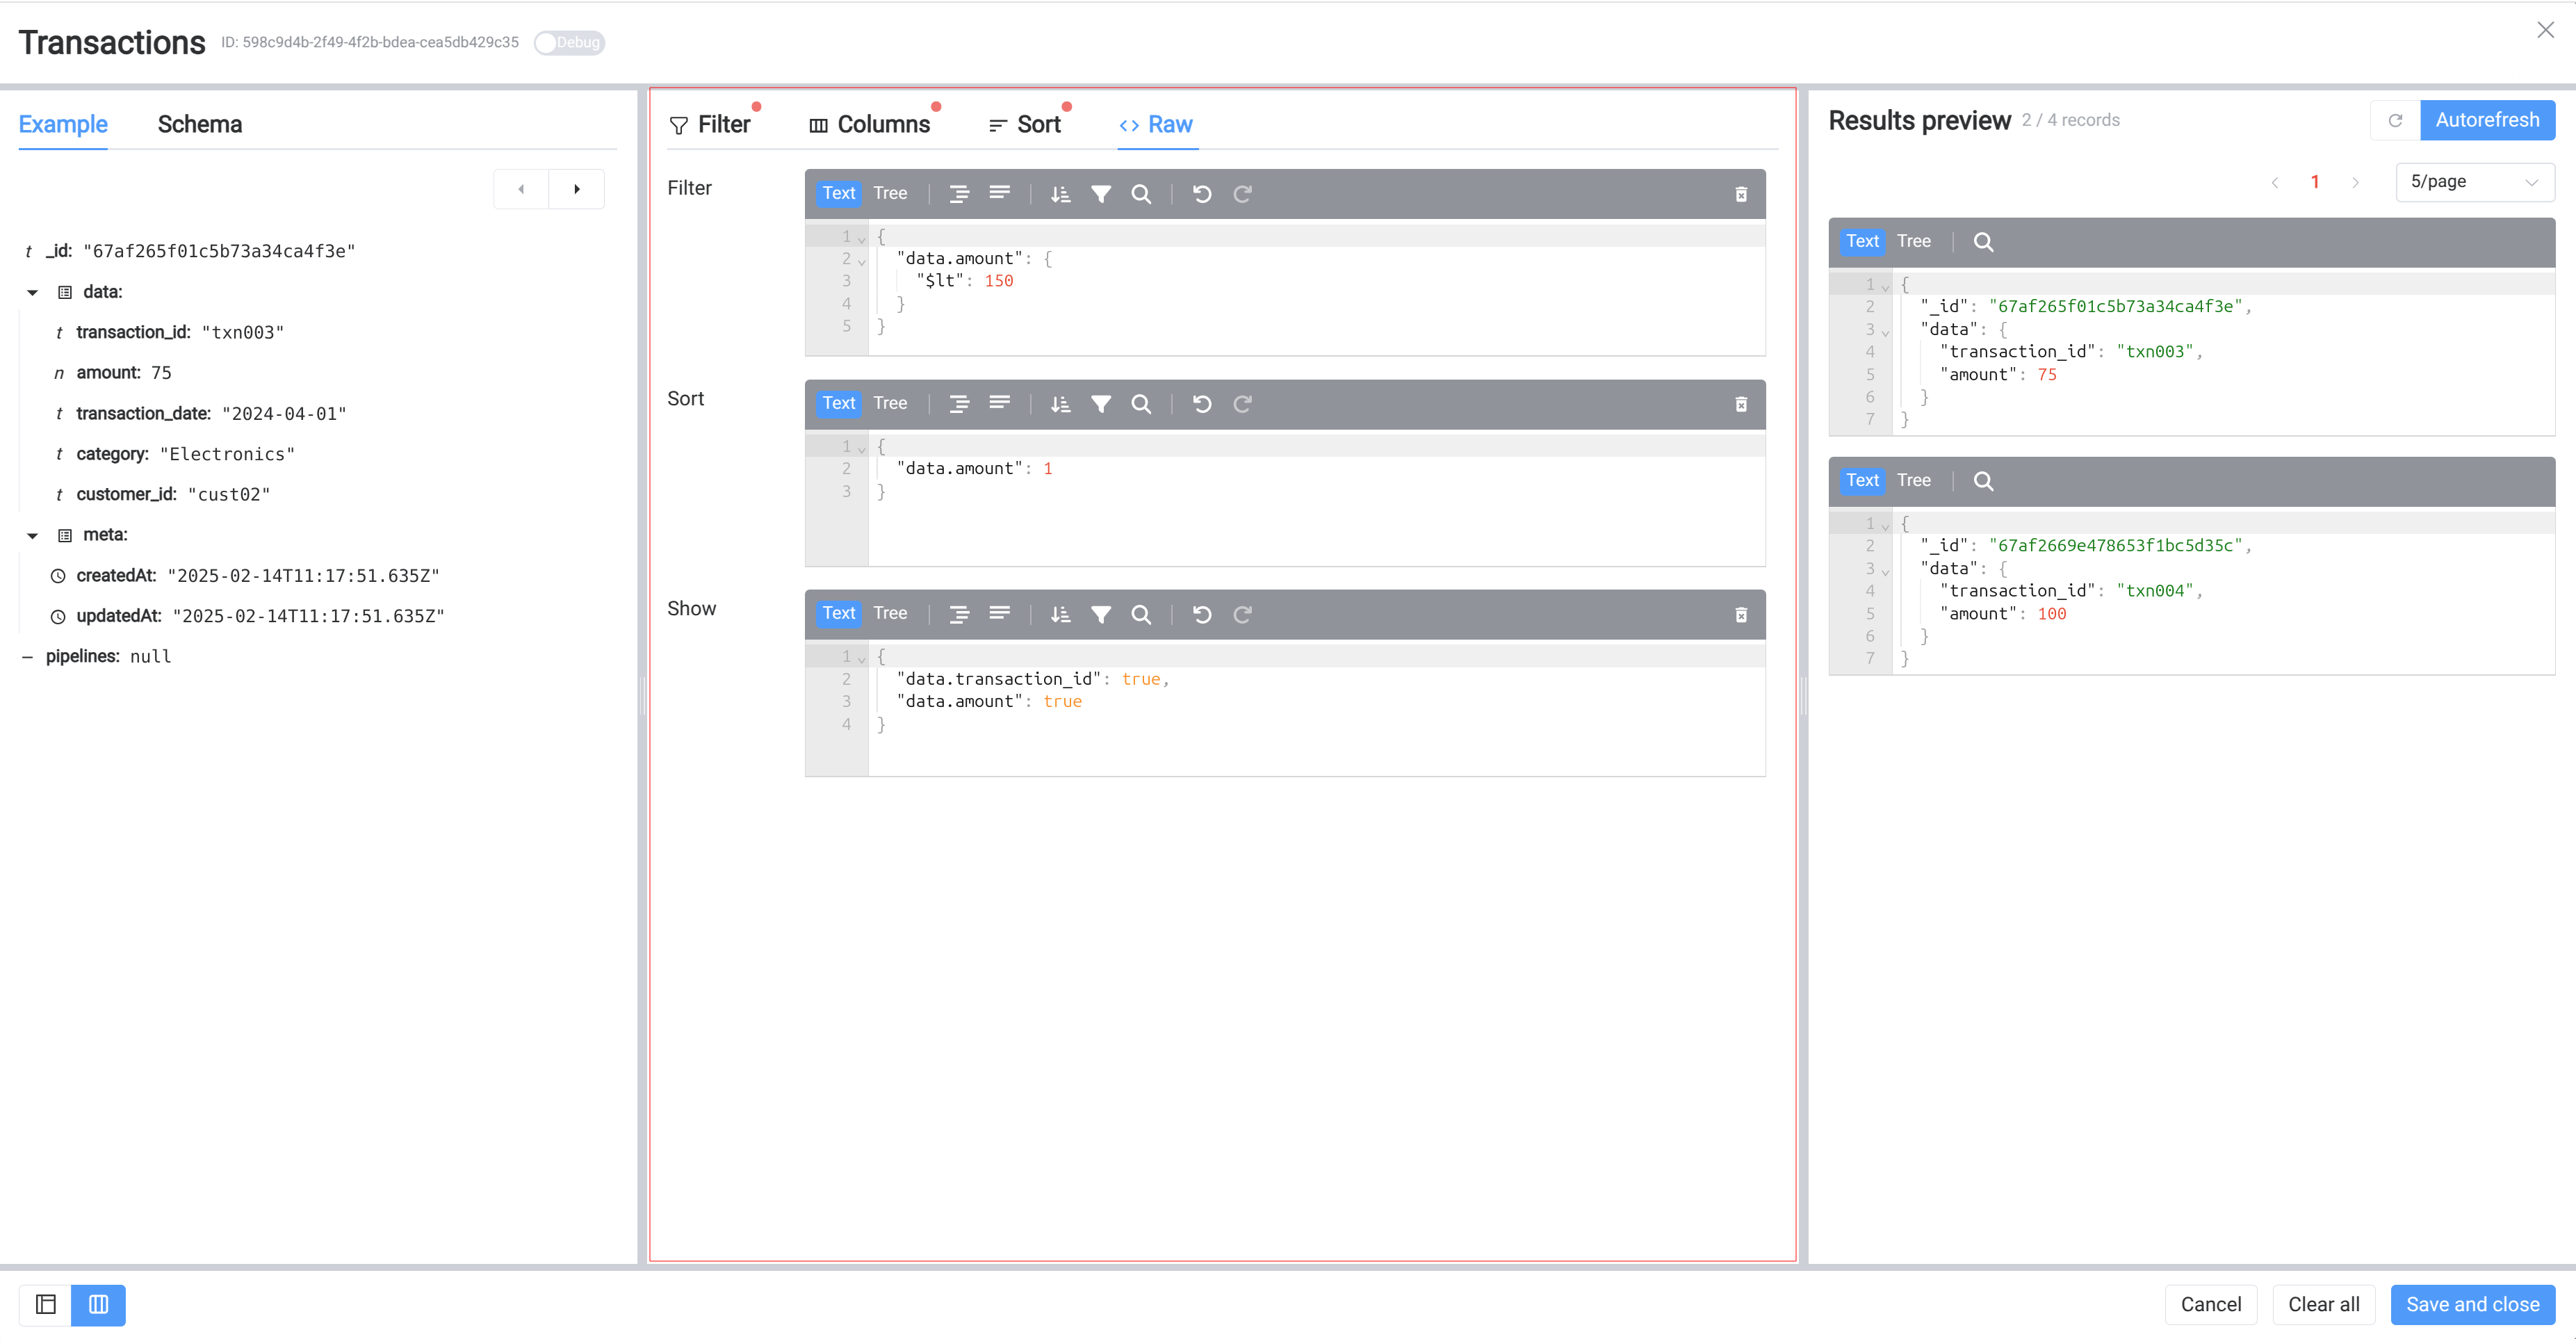Click Save and close button
Viewport: 2576px width, 1339px height.
coord(2474,1305)
